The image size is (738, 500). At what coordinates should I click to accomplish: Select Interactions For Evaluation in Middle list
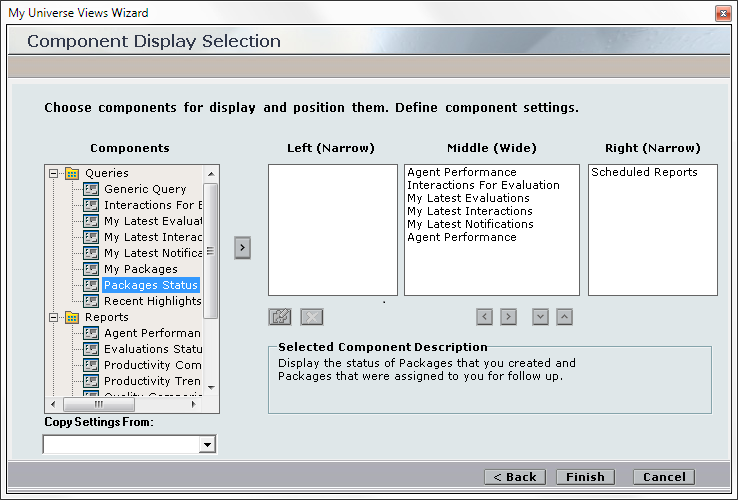[x=483, y=185]
